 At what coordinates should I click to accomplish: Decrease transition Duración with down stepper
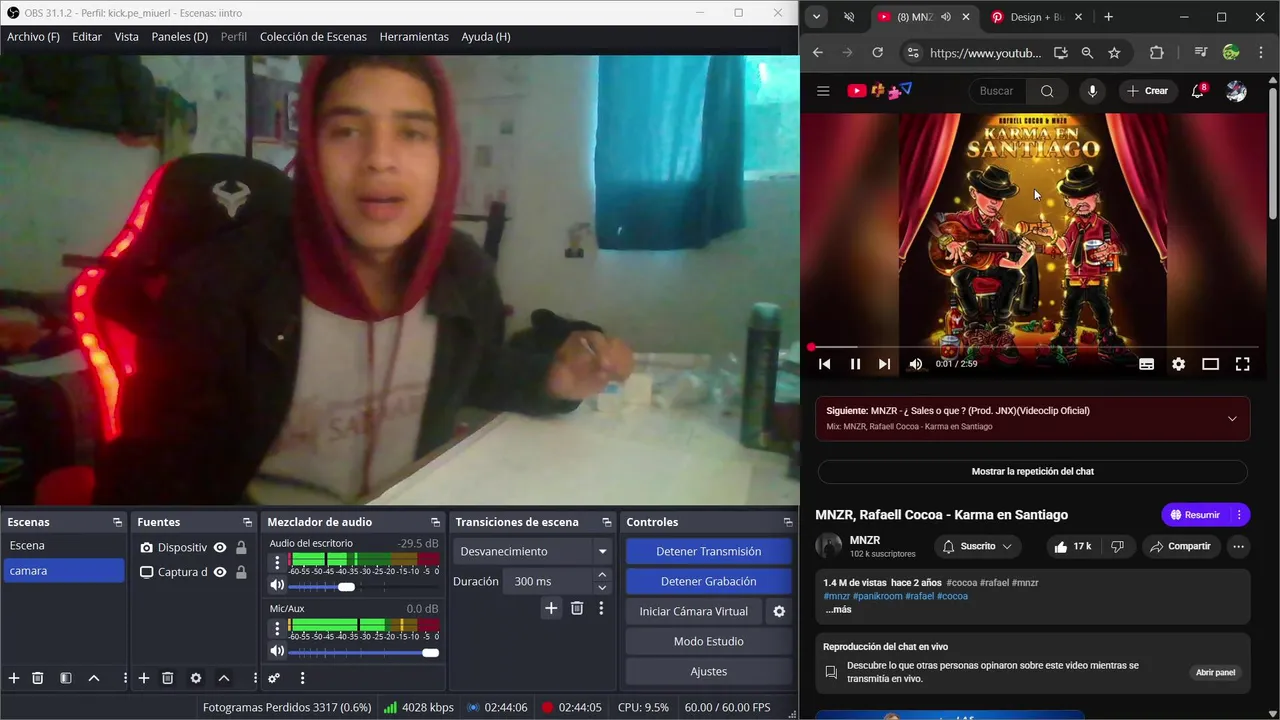pyautogui.click(x=602, y=587)
